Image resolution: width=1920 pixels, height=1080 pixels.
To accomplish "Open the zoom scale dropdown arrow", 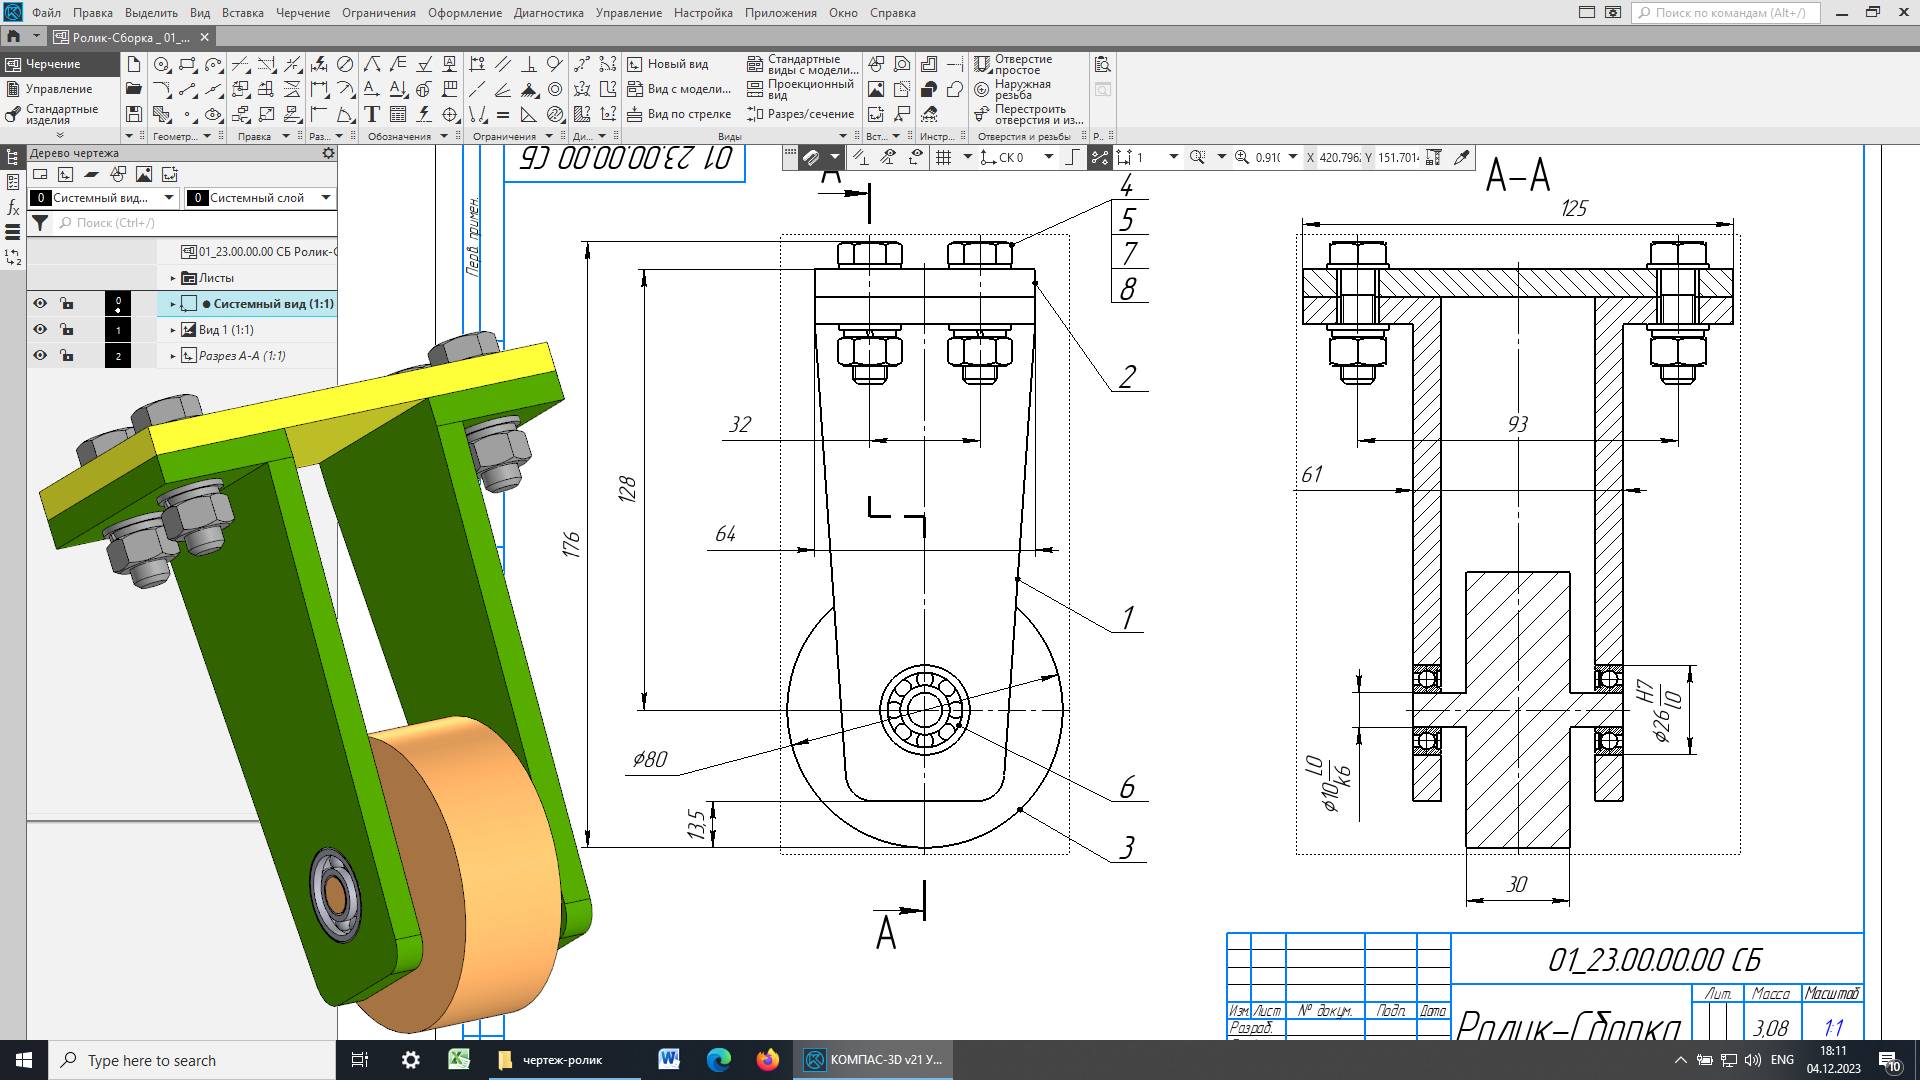I will point(1292,157).
